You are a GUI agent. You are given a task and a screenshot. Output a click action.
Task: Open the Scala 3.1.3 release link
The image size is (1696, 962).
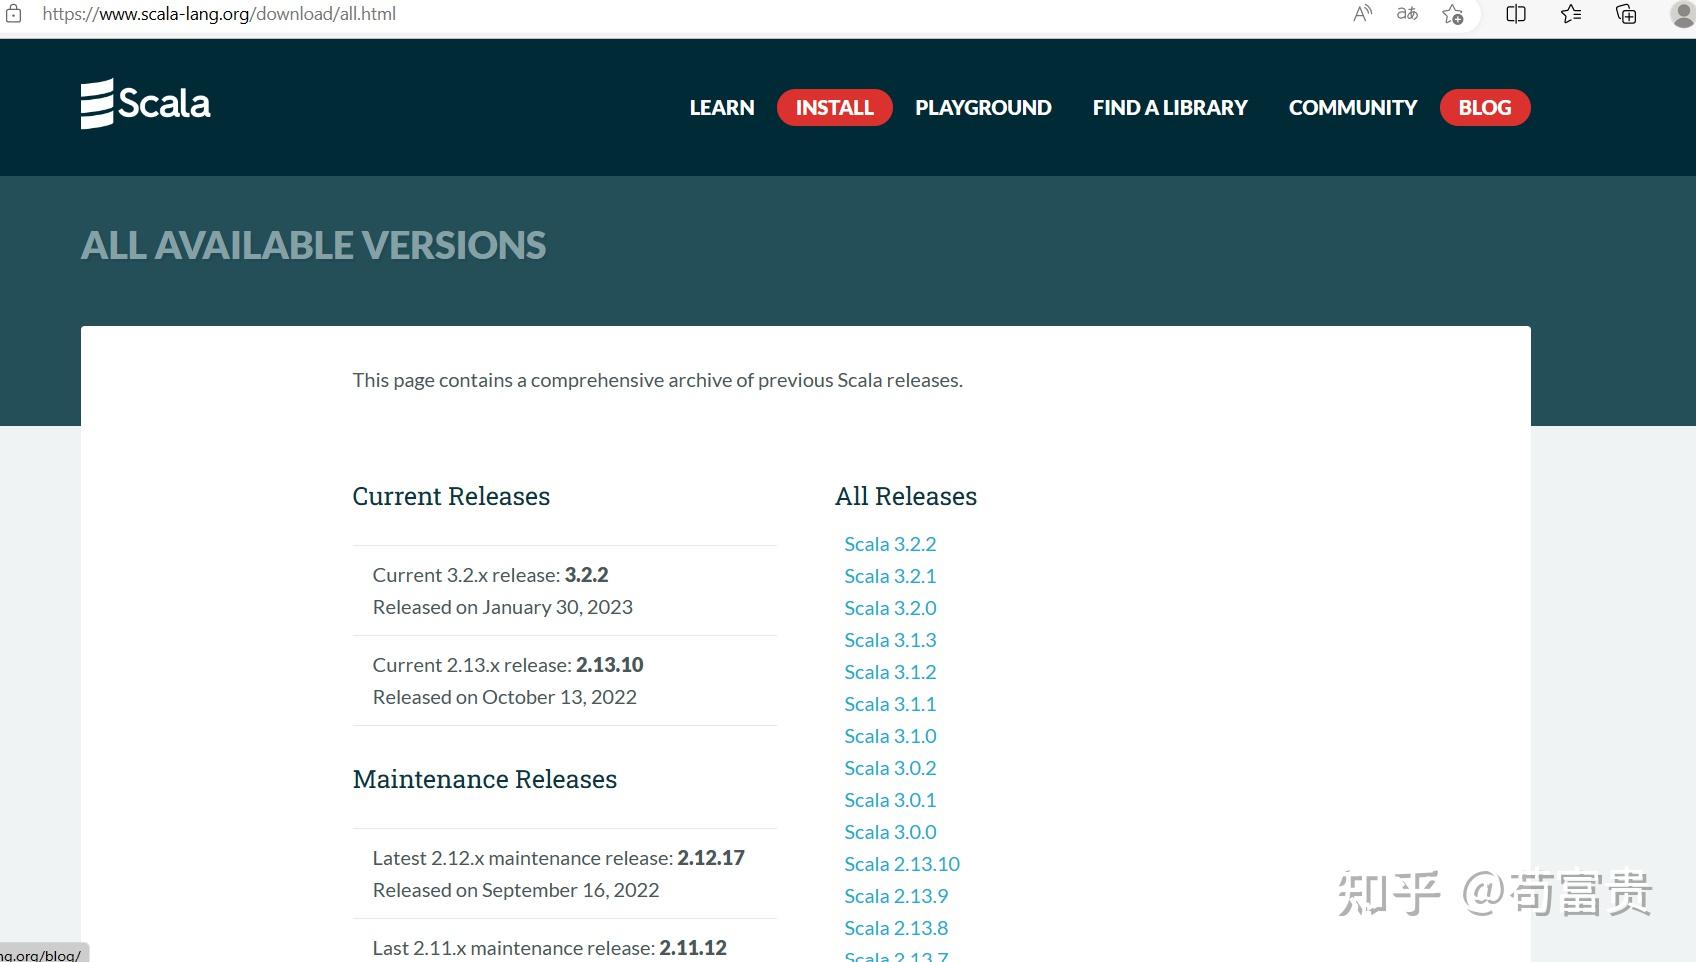click(890, 640)
